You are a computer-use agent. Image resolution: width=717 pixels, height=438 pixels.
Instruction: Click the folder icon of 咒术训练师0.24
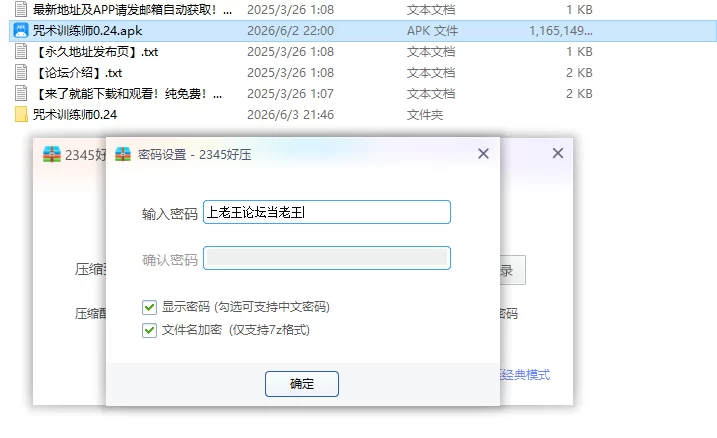pyautogui.click(x=21, y=114)
